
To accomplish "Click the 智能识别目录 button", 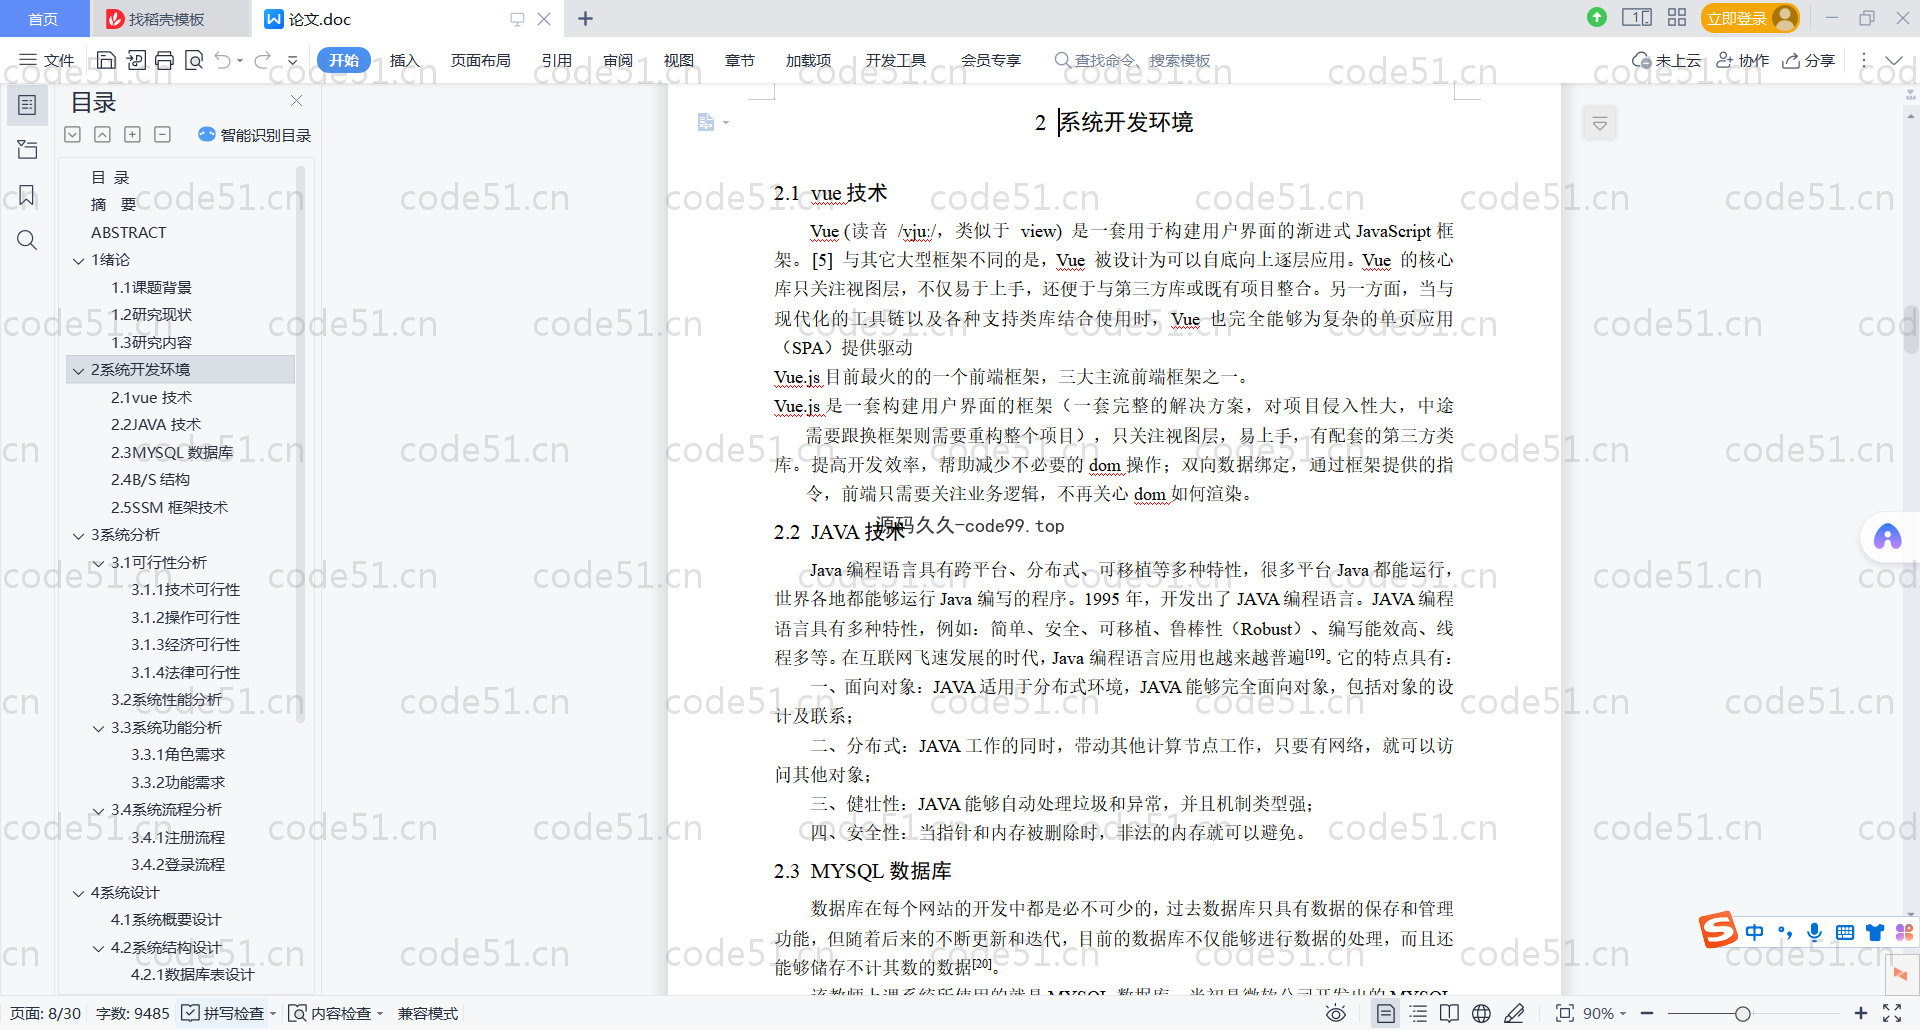I will 255,135.
